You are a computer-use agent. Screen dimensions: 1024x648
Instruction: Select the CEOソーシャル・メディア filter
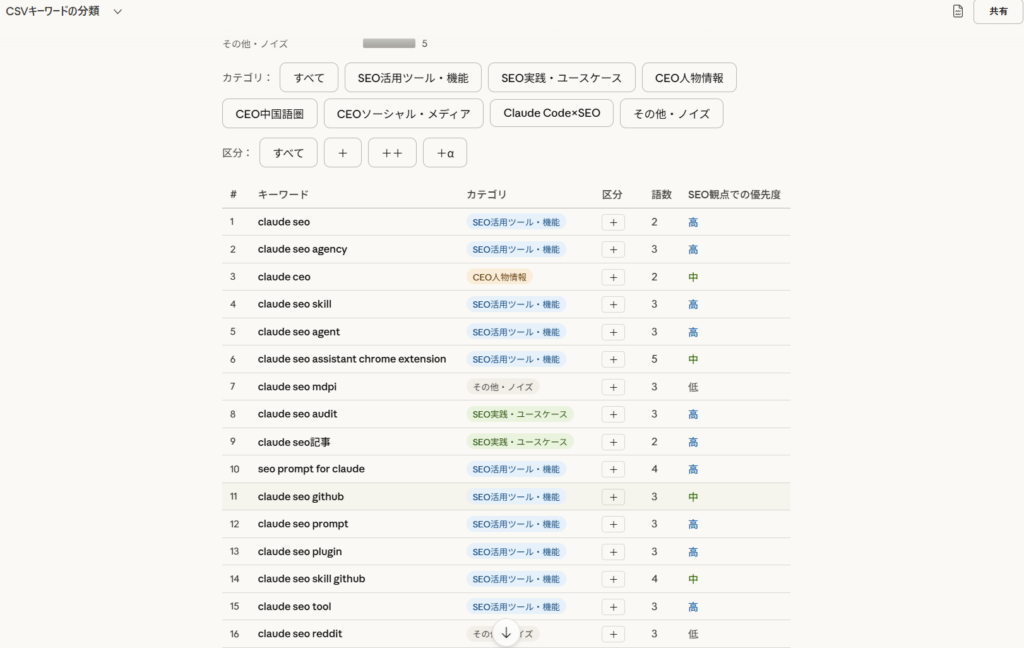point(402,113)
